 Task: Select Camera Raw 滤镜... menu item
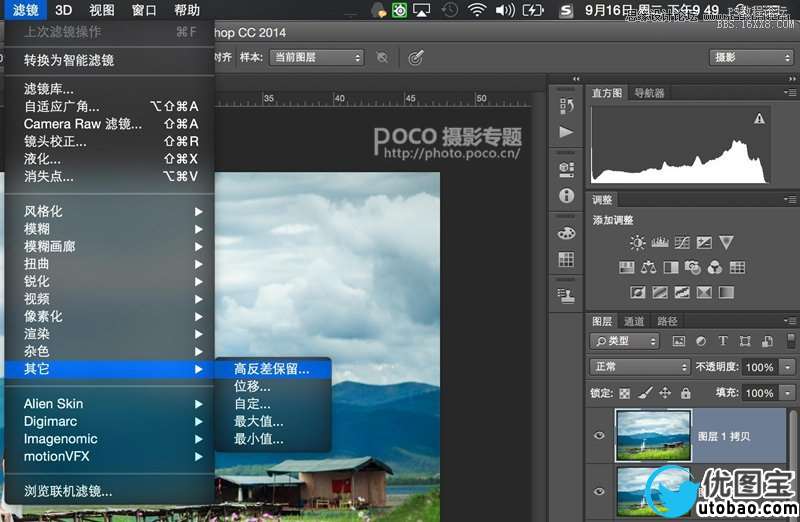pyautogui.click(x=111, y=124)
